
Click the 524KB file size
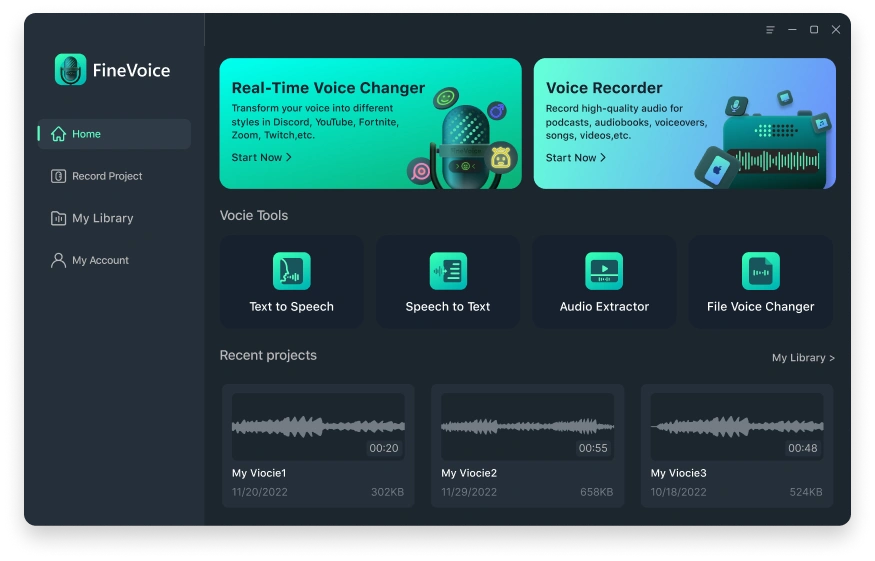[x=806, y=492]
